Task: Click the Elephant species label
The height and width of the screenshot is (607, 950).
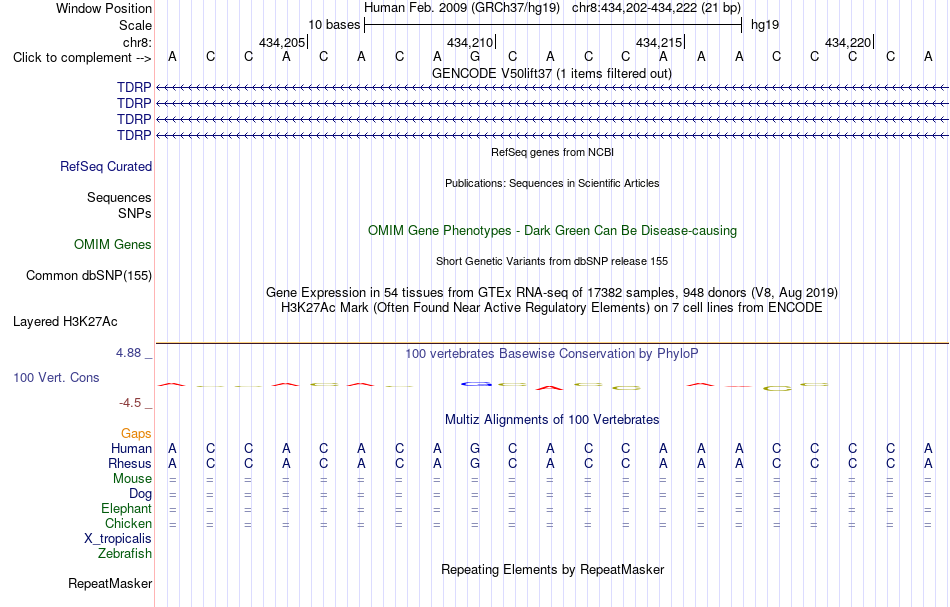Action: point(127,509)
